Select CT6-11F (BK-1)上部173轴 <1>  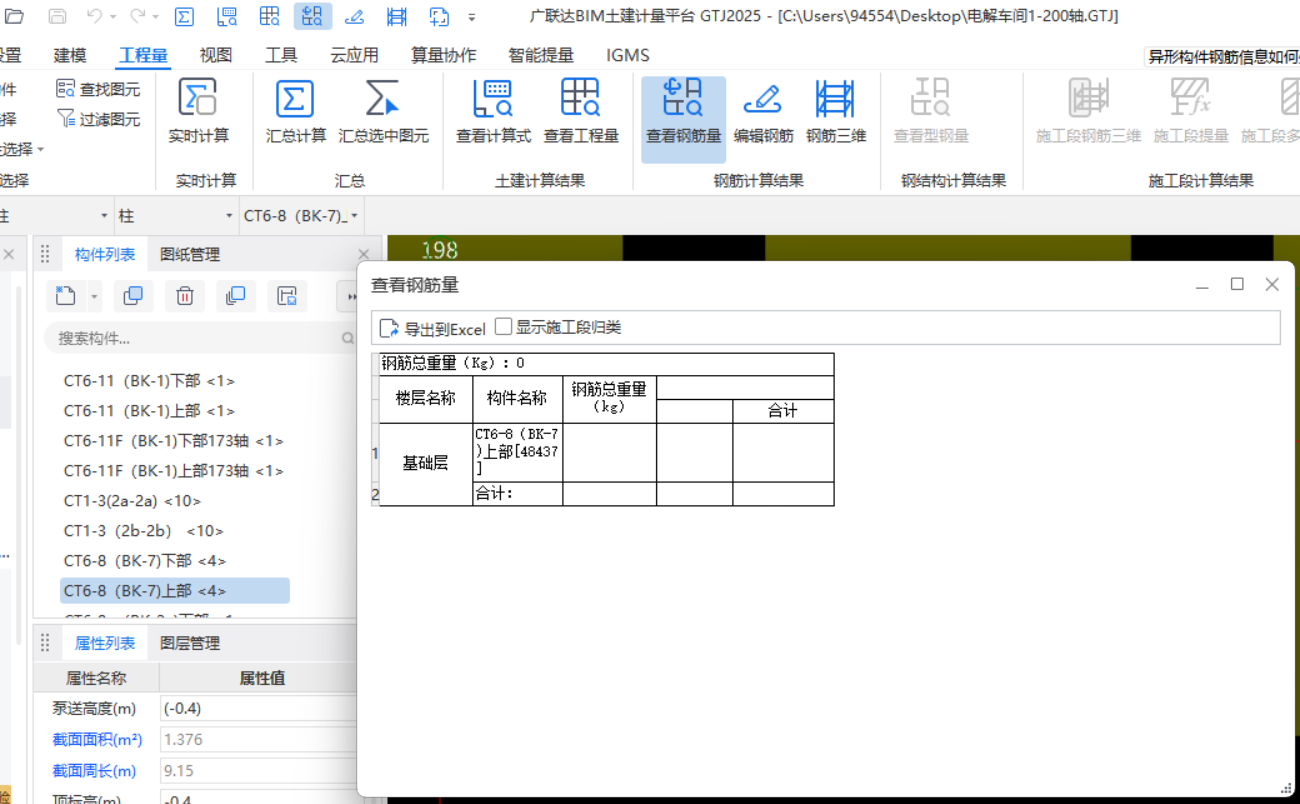coord(174,471)
